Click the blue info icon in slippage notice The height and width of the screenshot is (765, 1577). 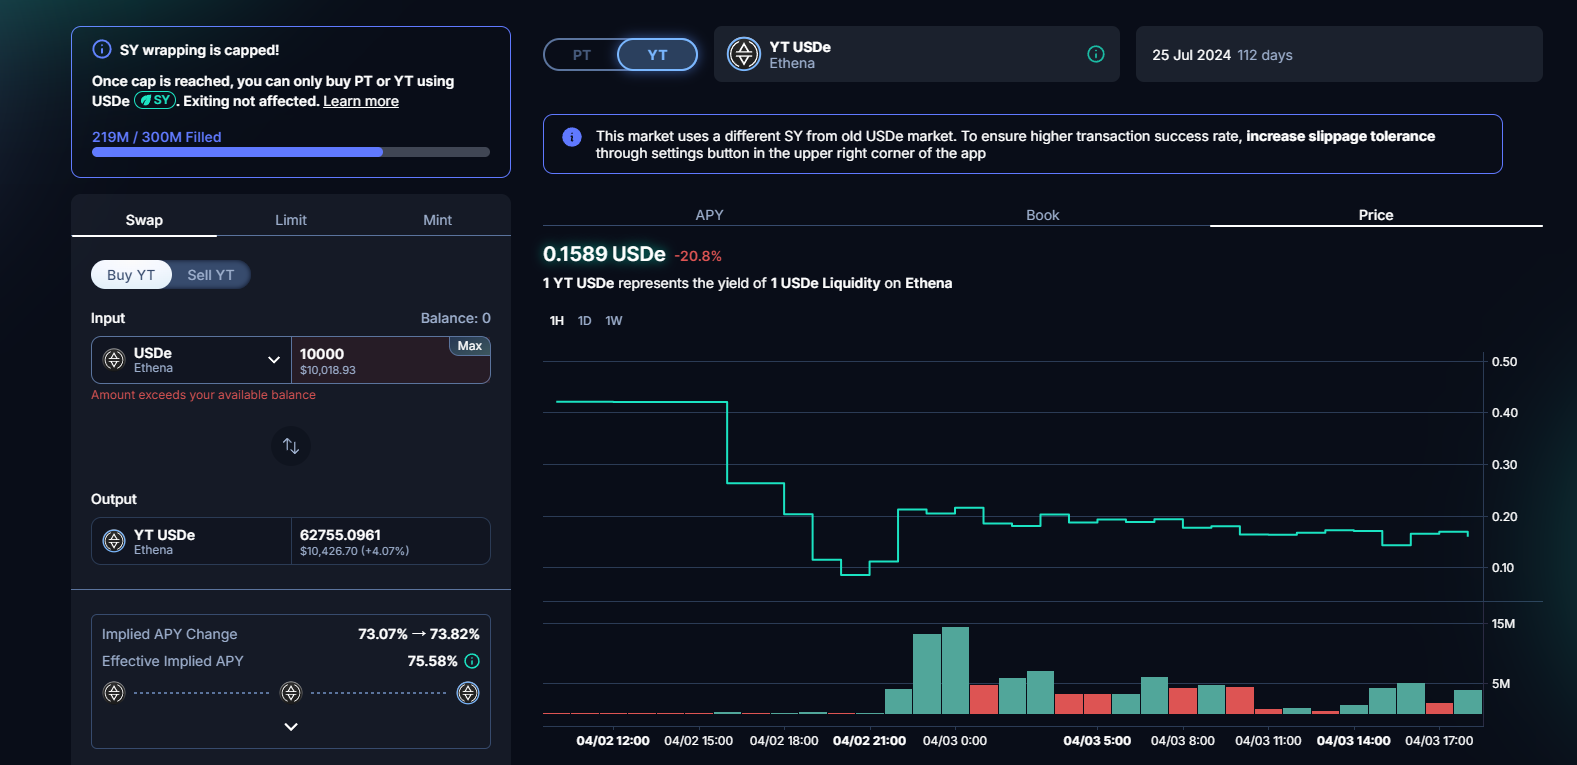[572, 137]
